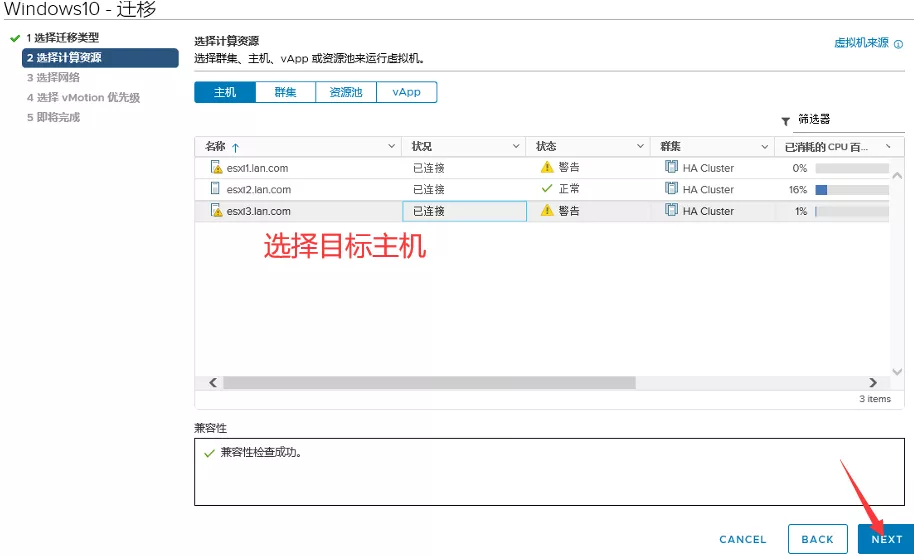Open the vApp tab
914x556 pixels.
pos(406,92)
